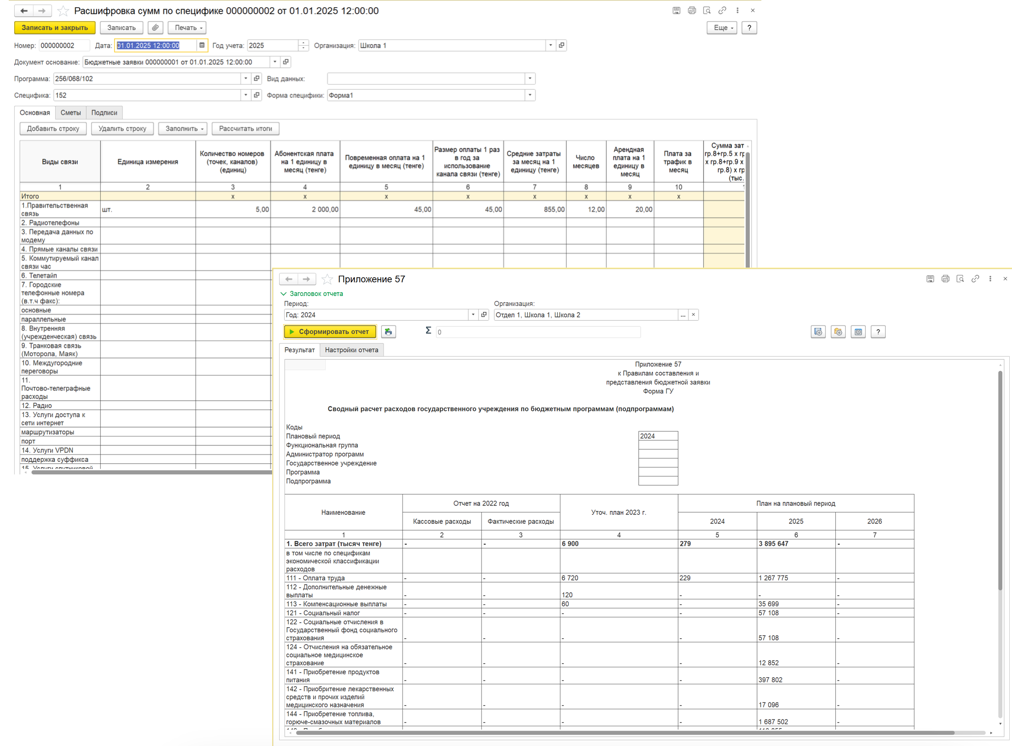Switch to the Результат tab

300,350
